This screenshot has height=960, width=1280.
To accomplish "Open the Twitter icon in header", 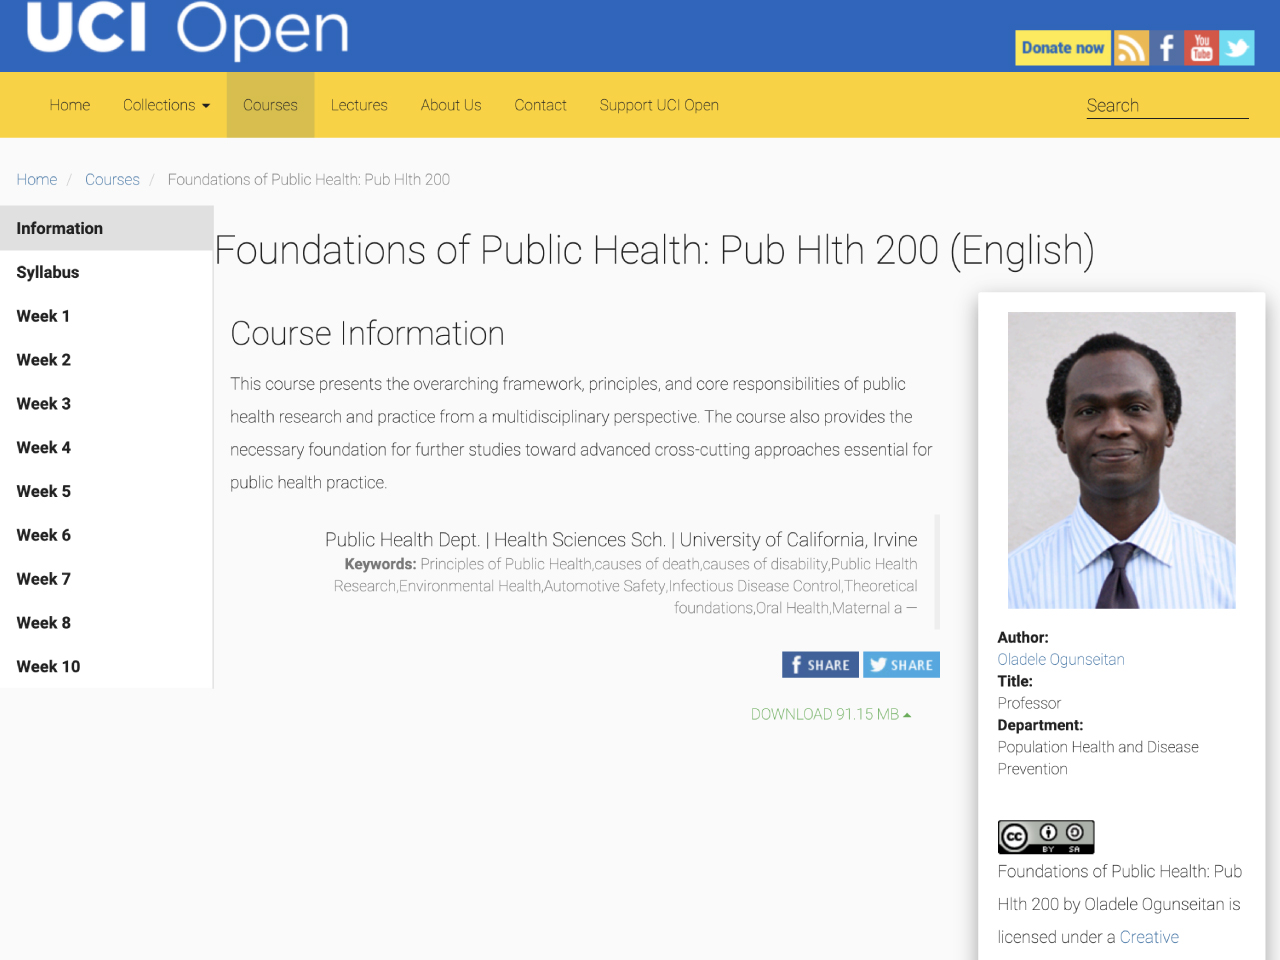I will 1237,48.
